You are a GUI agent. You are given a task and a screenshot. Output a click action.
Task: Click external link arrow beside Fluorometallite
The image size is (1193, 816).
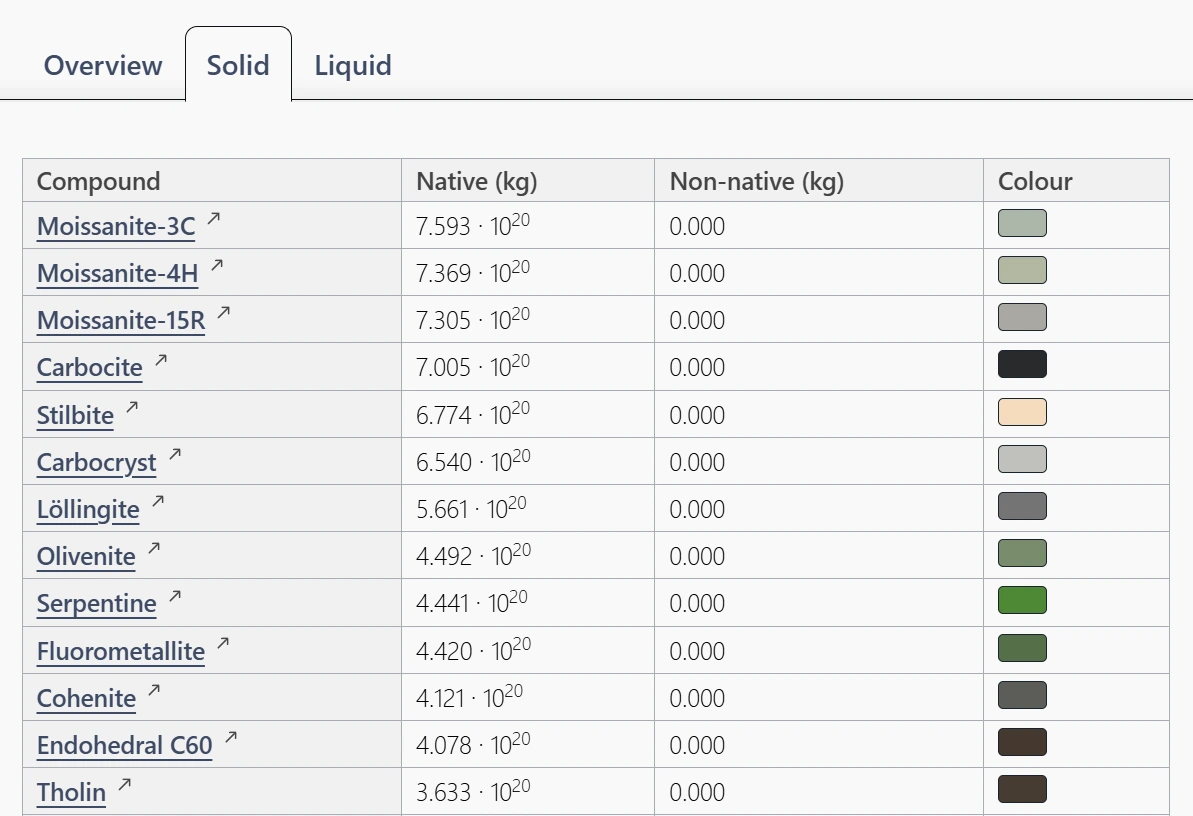click(x=223, y=643)
